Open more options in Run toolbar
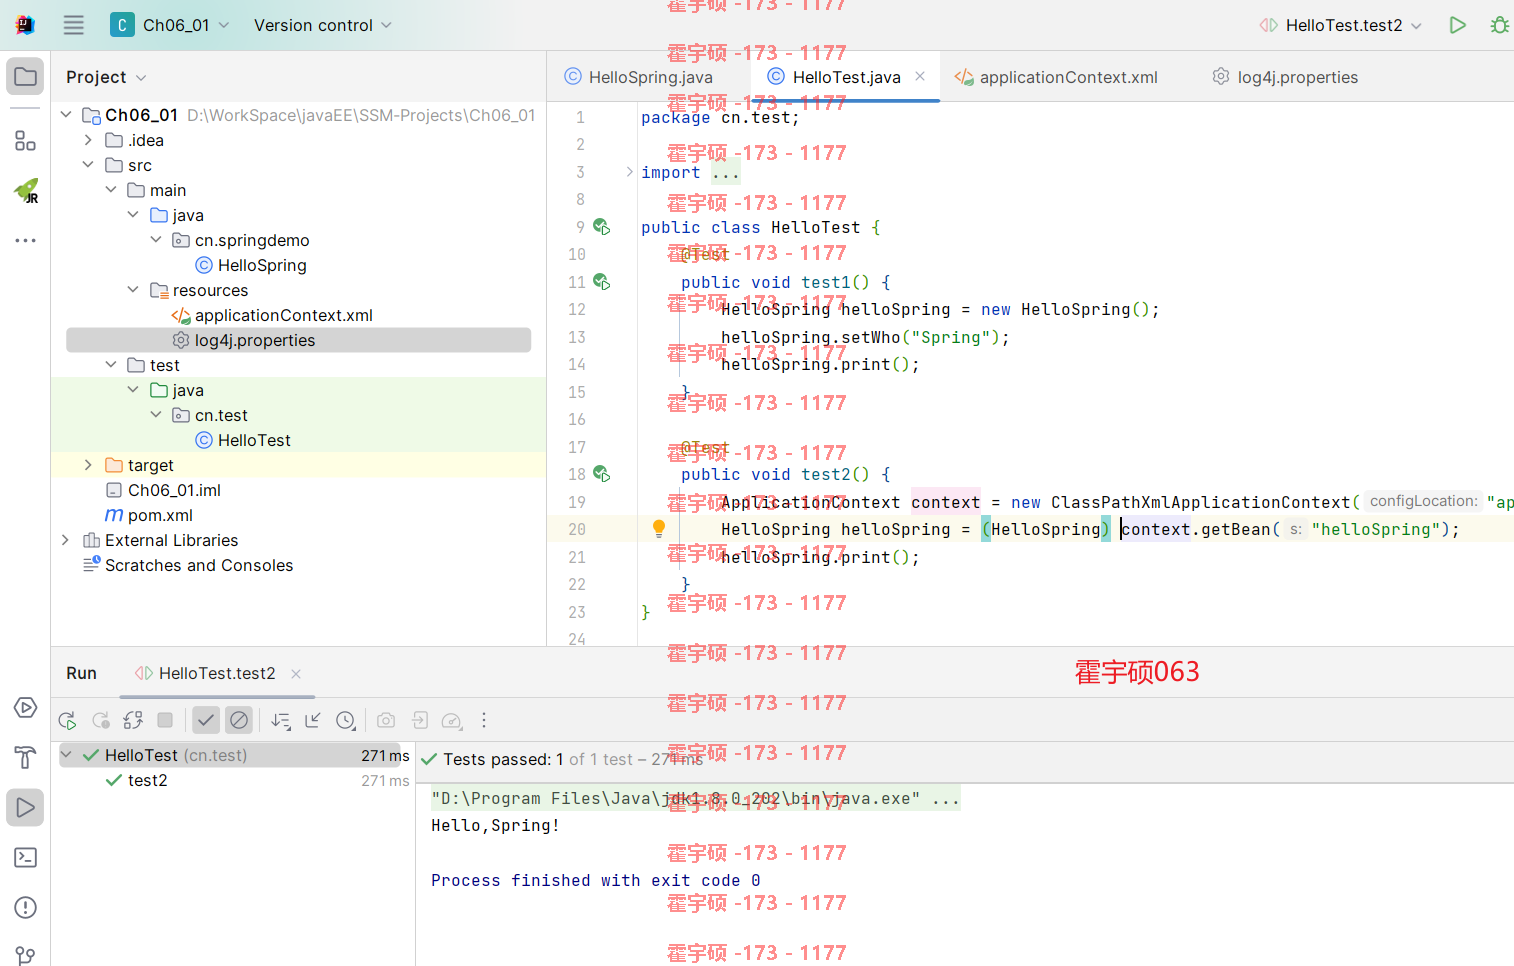1514x966 pixels. [484, 720]
